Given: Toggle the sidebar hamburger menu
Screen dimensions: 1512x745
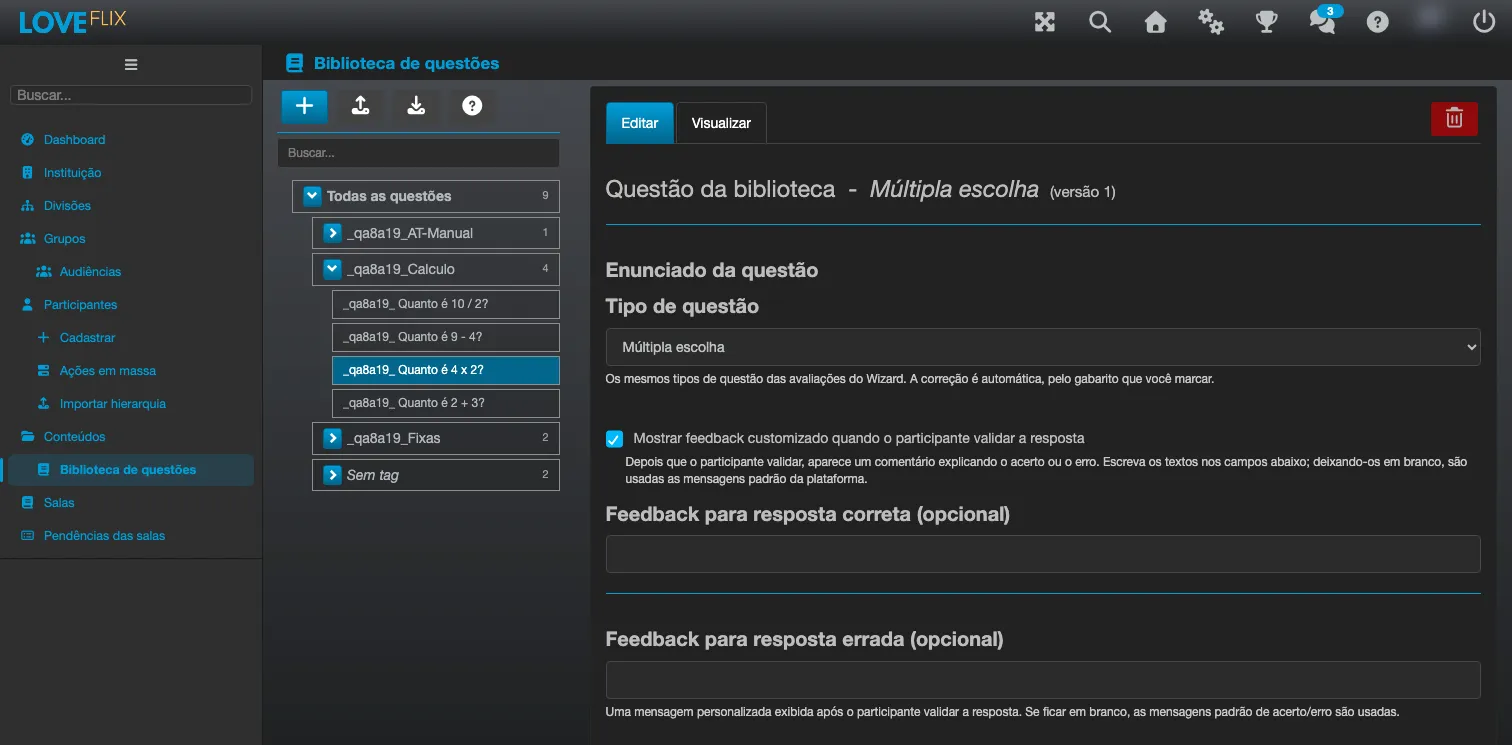Looking at the screenshot, I should point(131,65).
